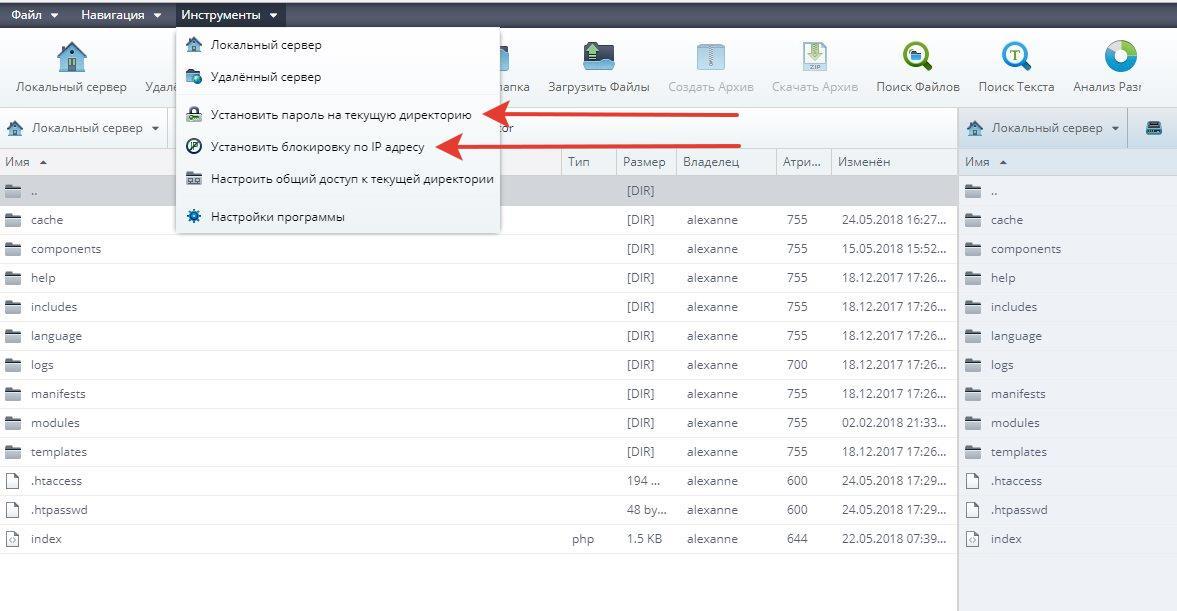Select the includes folder in the left panel
Viewport: 1177px width, 611px height.
click(x=478, y=307)
